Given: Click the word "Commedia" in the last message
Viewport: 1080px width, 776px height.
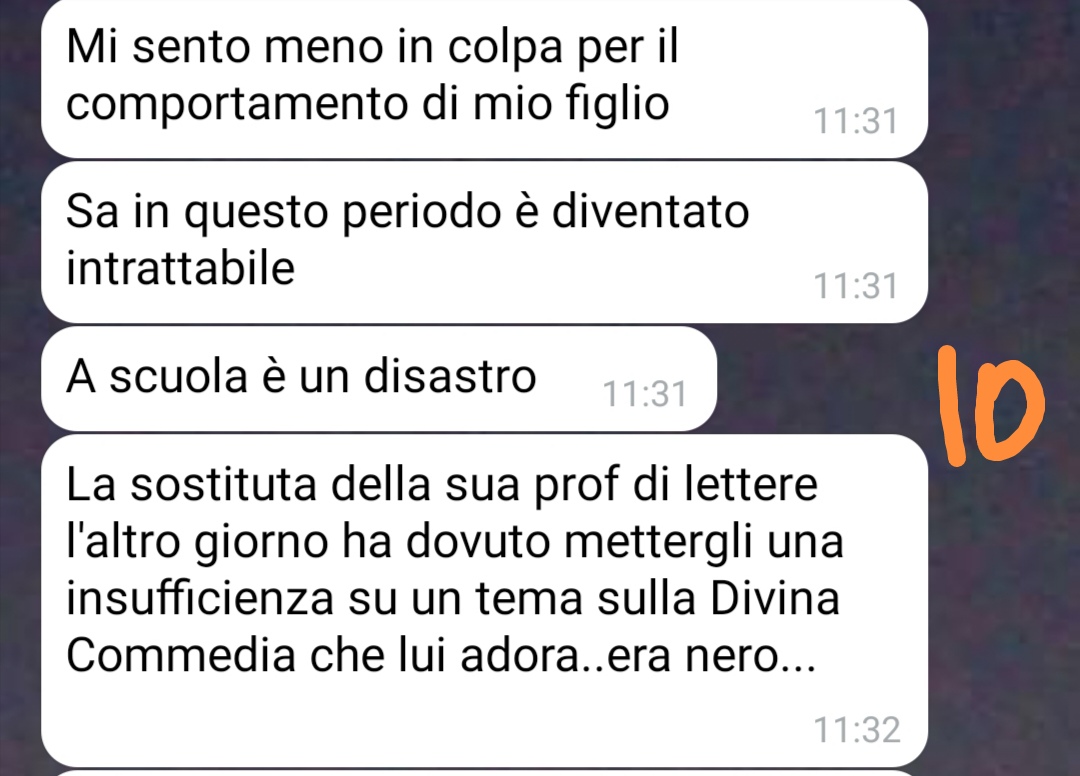Looking at the screenshot, I should (180, 655).
